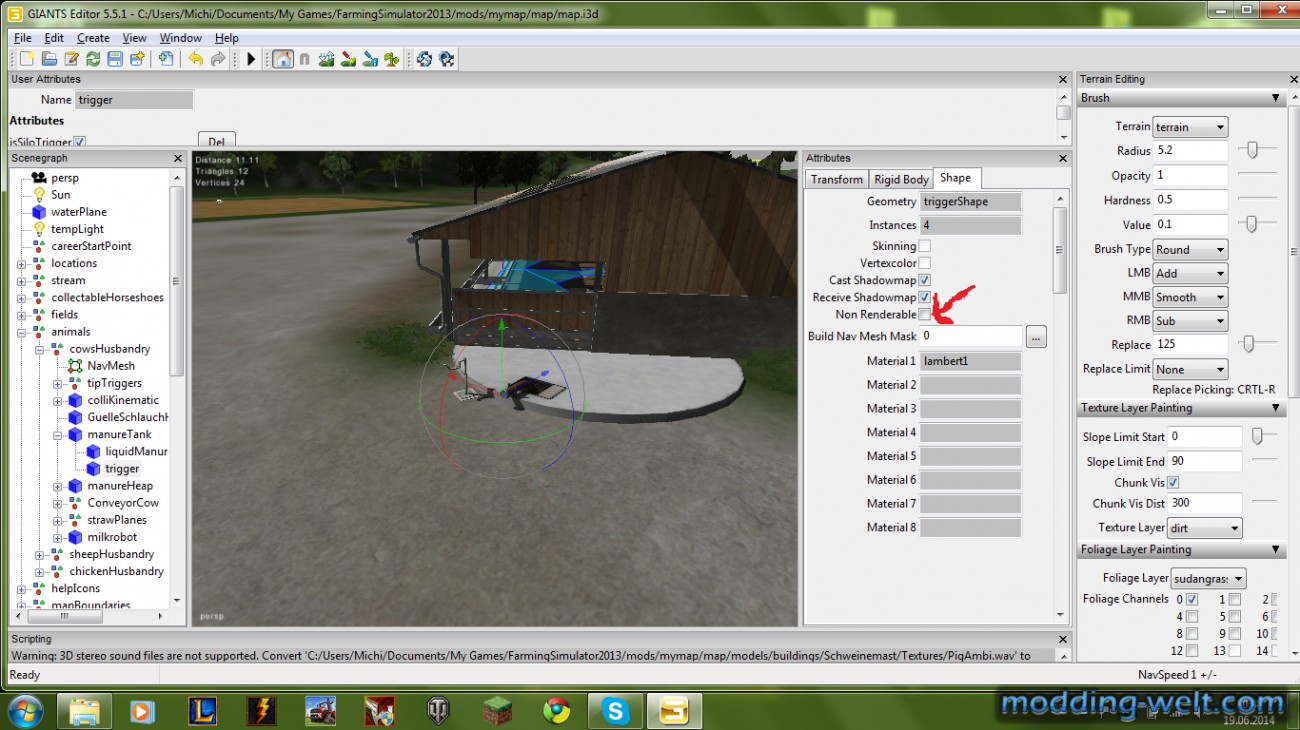The image size is (1300, 730).
Task: Toggle the house navigation mode icon
Action: tap(283, 59)
